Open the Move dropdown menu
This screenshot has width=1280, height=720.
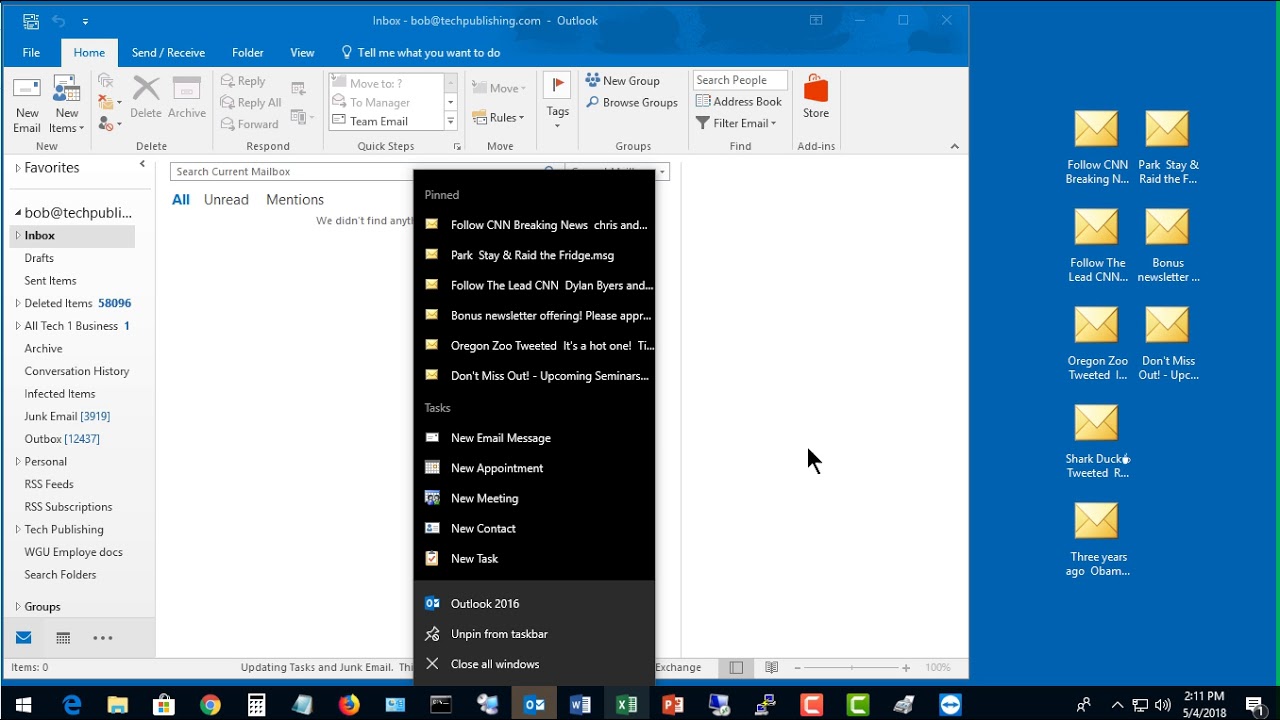[499, 88]
